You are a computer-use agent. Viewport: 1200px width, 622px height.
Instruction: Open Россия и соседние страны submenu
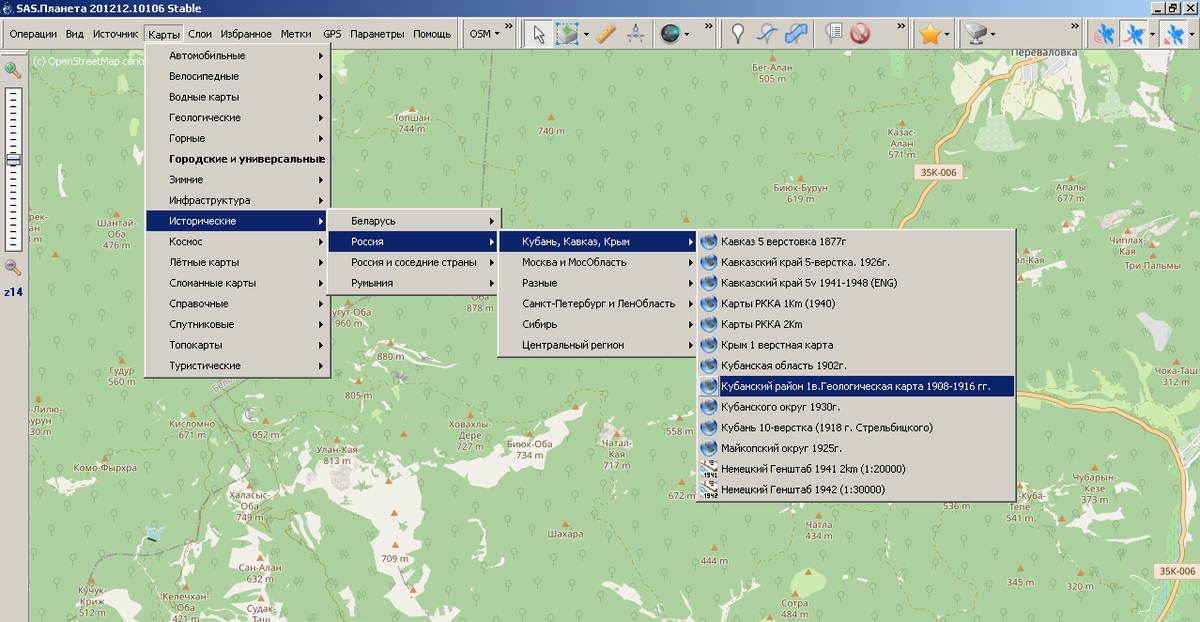click(413, 262)
